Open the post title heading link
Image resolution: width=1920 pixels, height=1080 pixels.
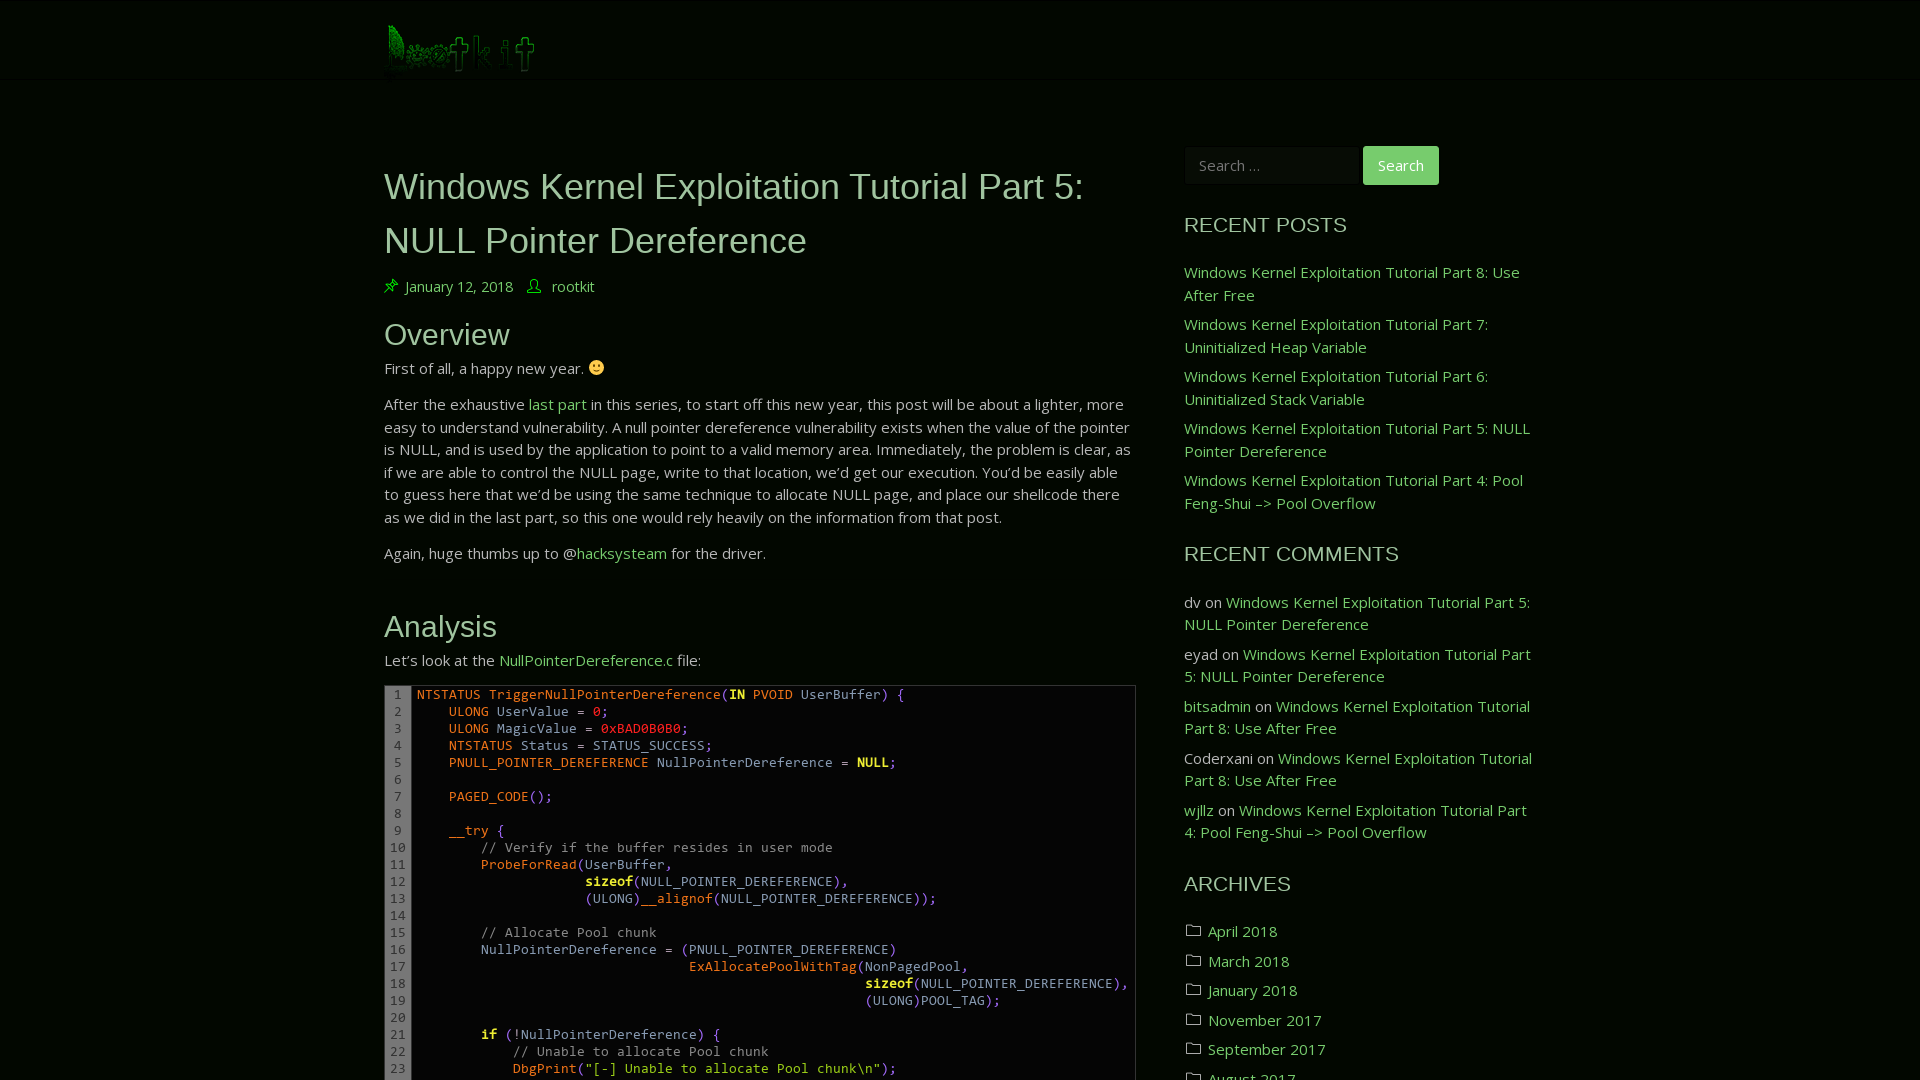tap(734, 214)
